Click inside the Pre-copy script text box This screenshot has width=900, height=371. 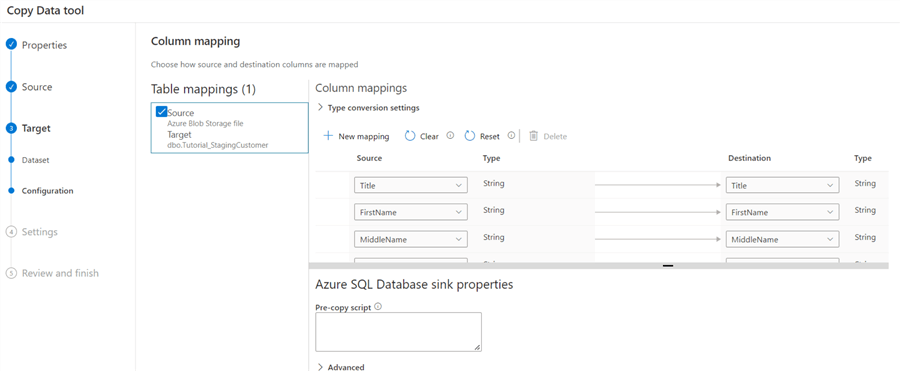tap(398, 332)
